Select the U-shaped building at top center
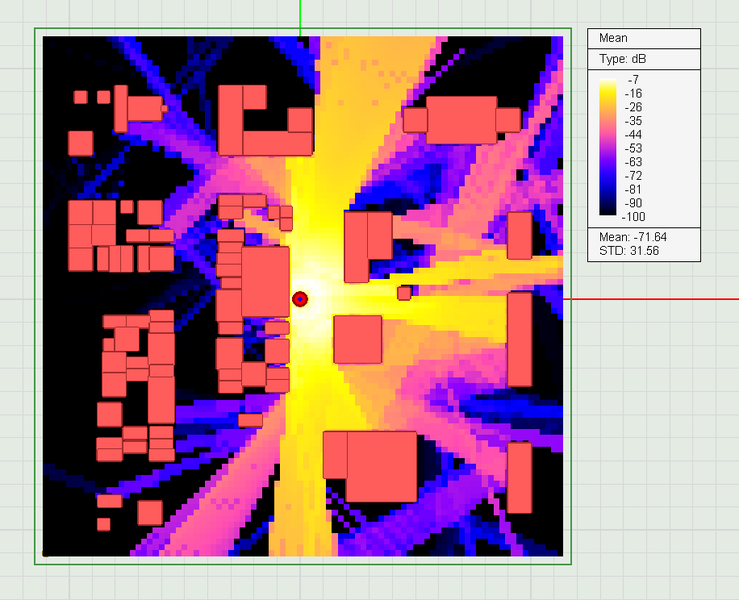 pyautogui.click(x=265, y=120)
